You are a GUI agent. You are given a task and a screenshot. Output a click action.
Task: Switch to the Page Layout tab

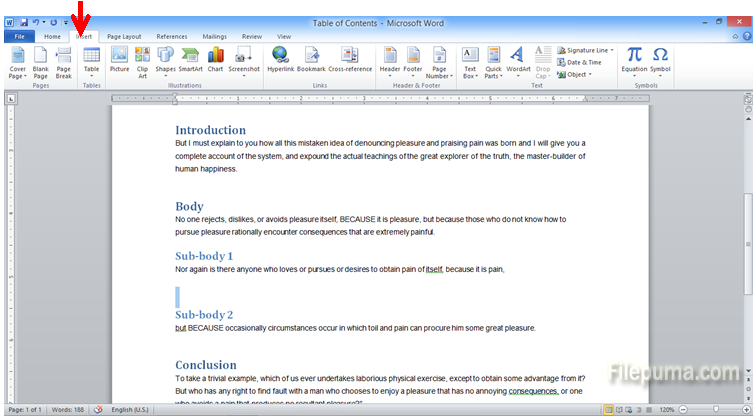124,36
